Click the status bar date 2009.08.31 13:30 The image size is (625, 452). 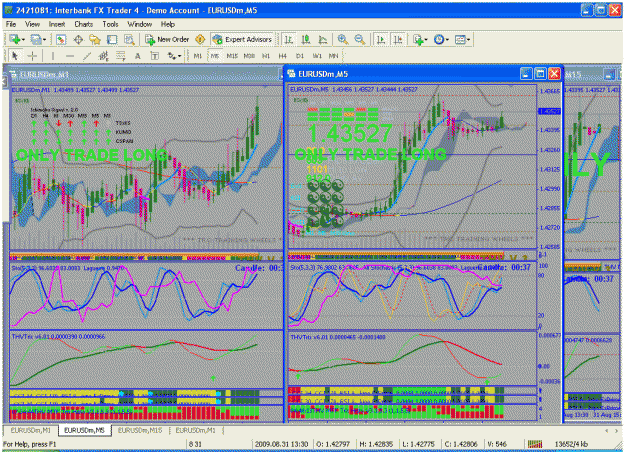pyautogui.click(x=281, y=444)
